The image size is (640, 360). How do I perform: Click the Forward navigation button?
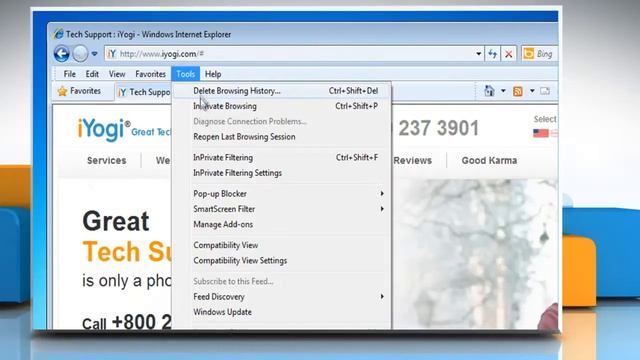[x=80, y=53]
